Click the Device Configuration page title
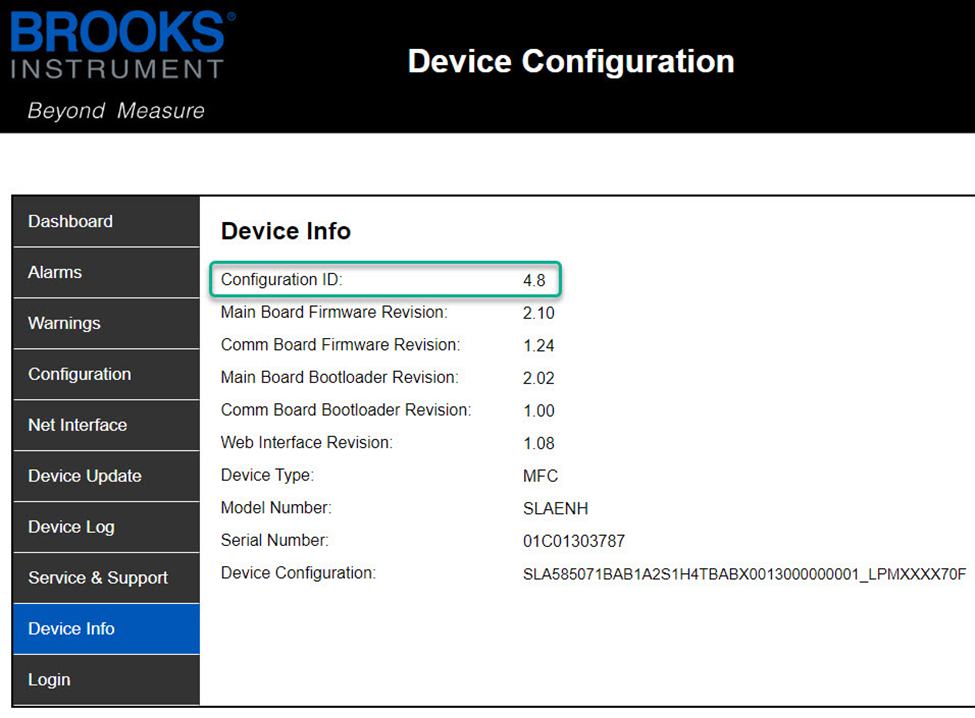Viewport: 975px width, 718px height. click(570, 61)
